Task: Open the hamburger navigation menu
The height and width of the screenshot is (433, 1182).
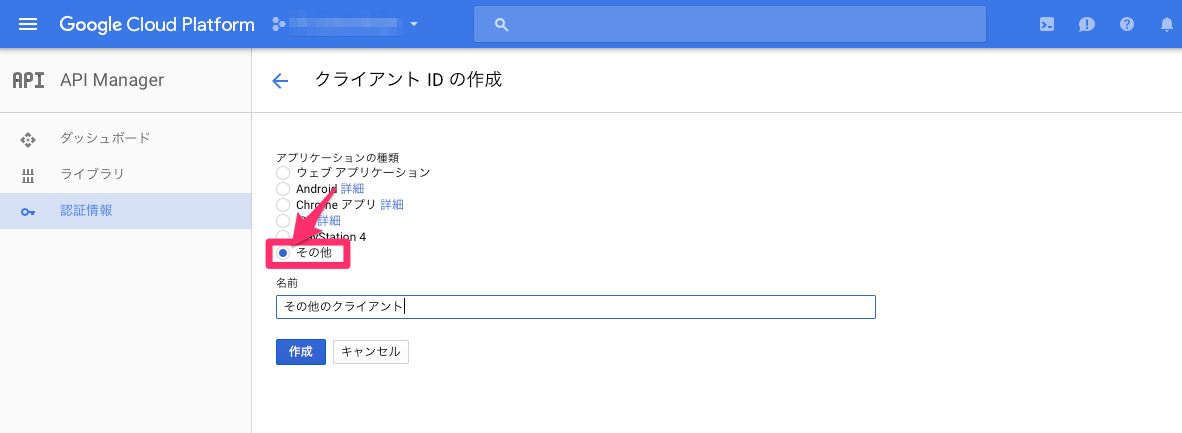Action: coord(28,24)
